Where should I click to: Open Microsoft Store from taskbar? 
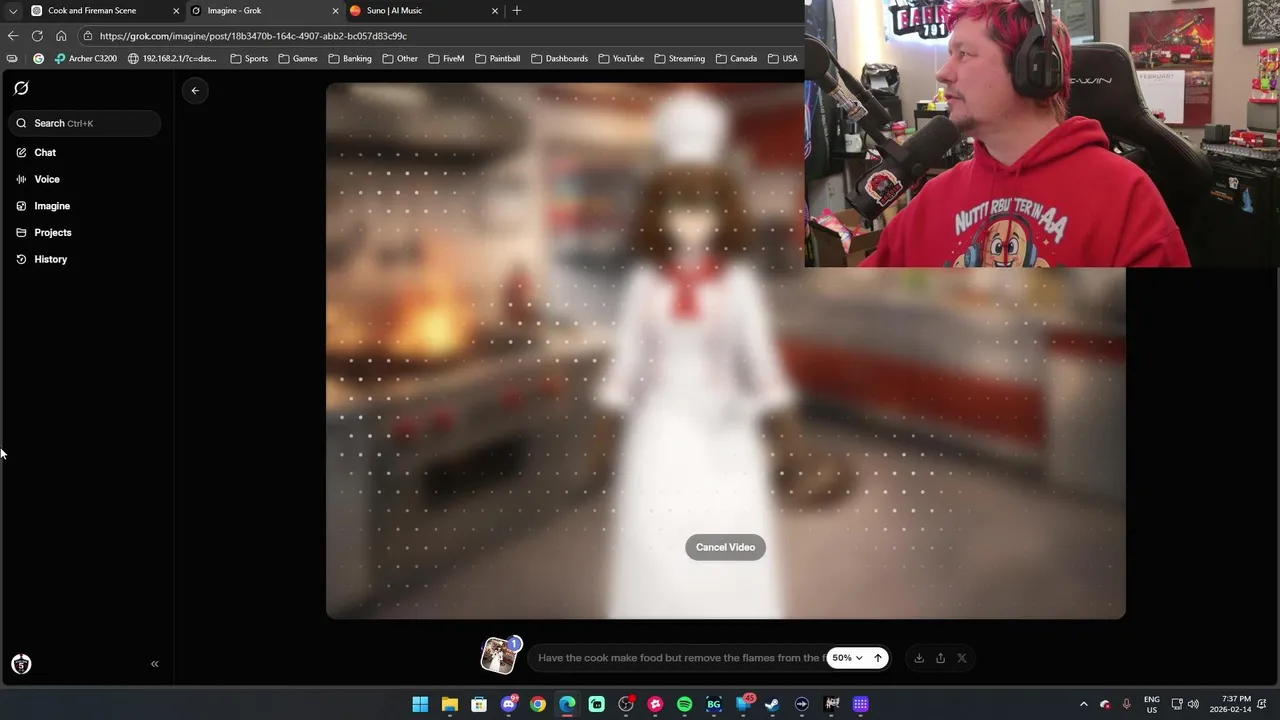point(479,704)
